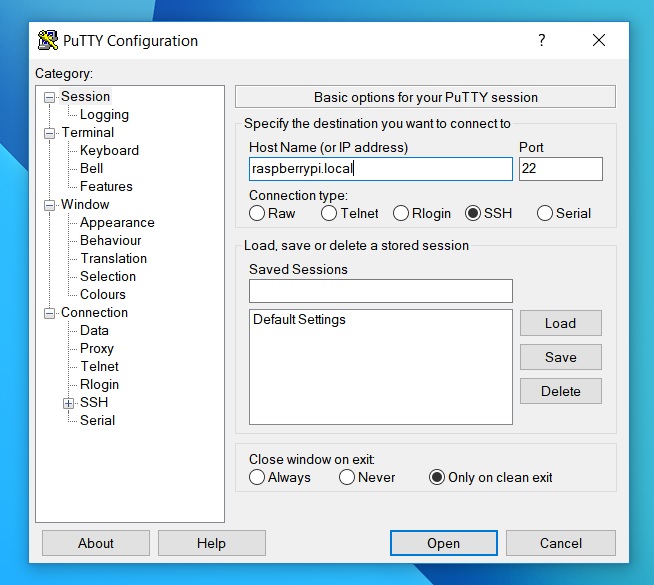Screen dimensions: 654x585
Task: Click the Delete session button
Action: pyautogui.click(x=561, y=391)
